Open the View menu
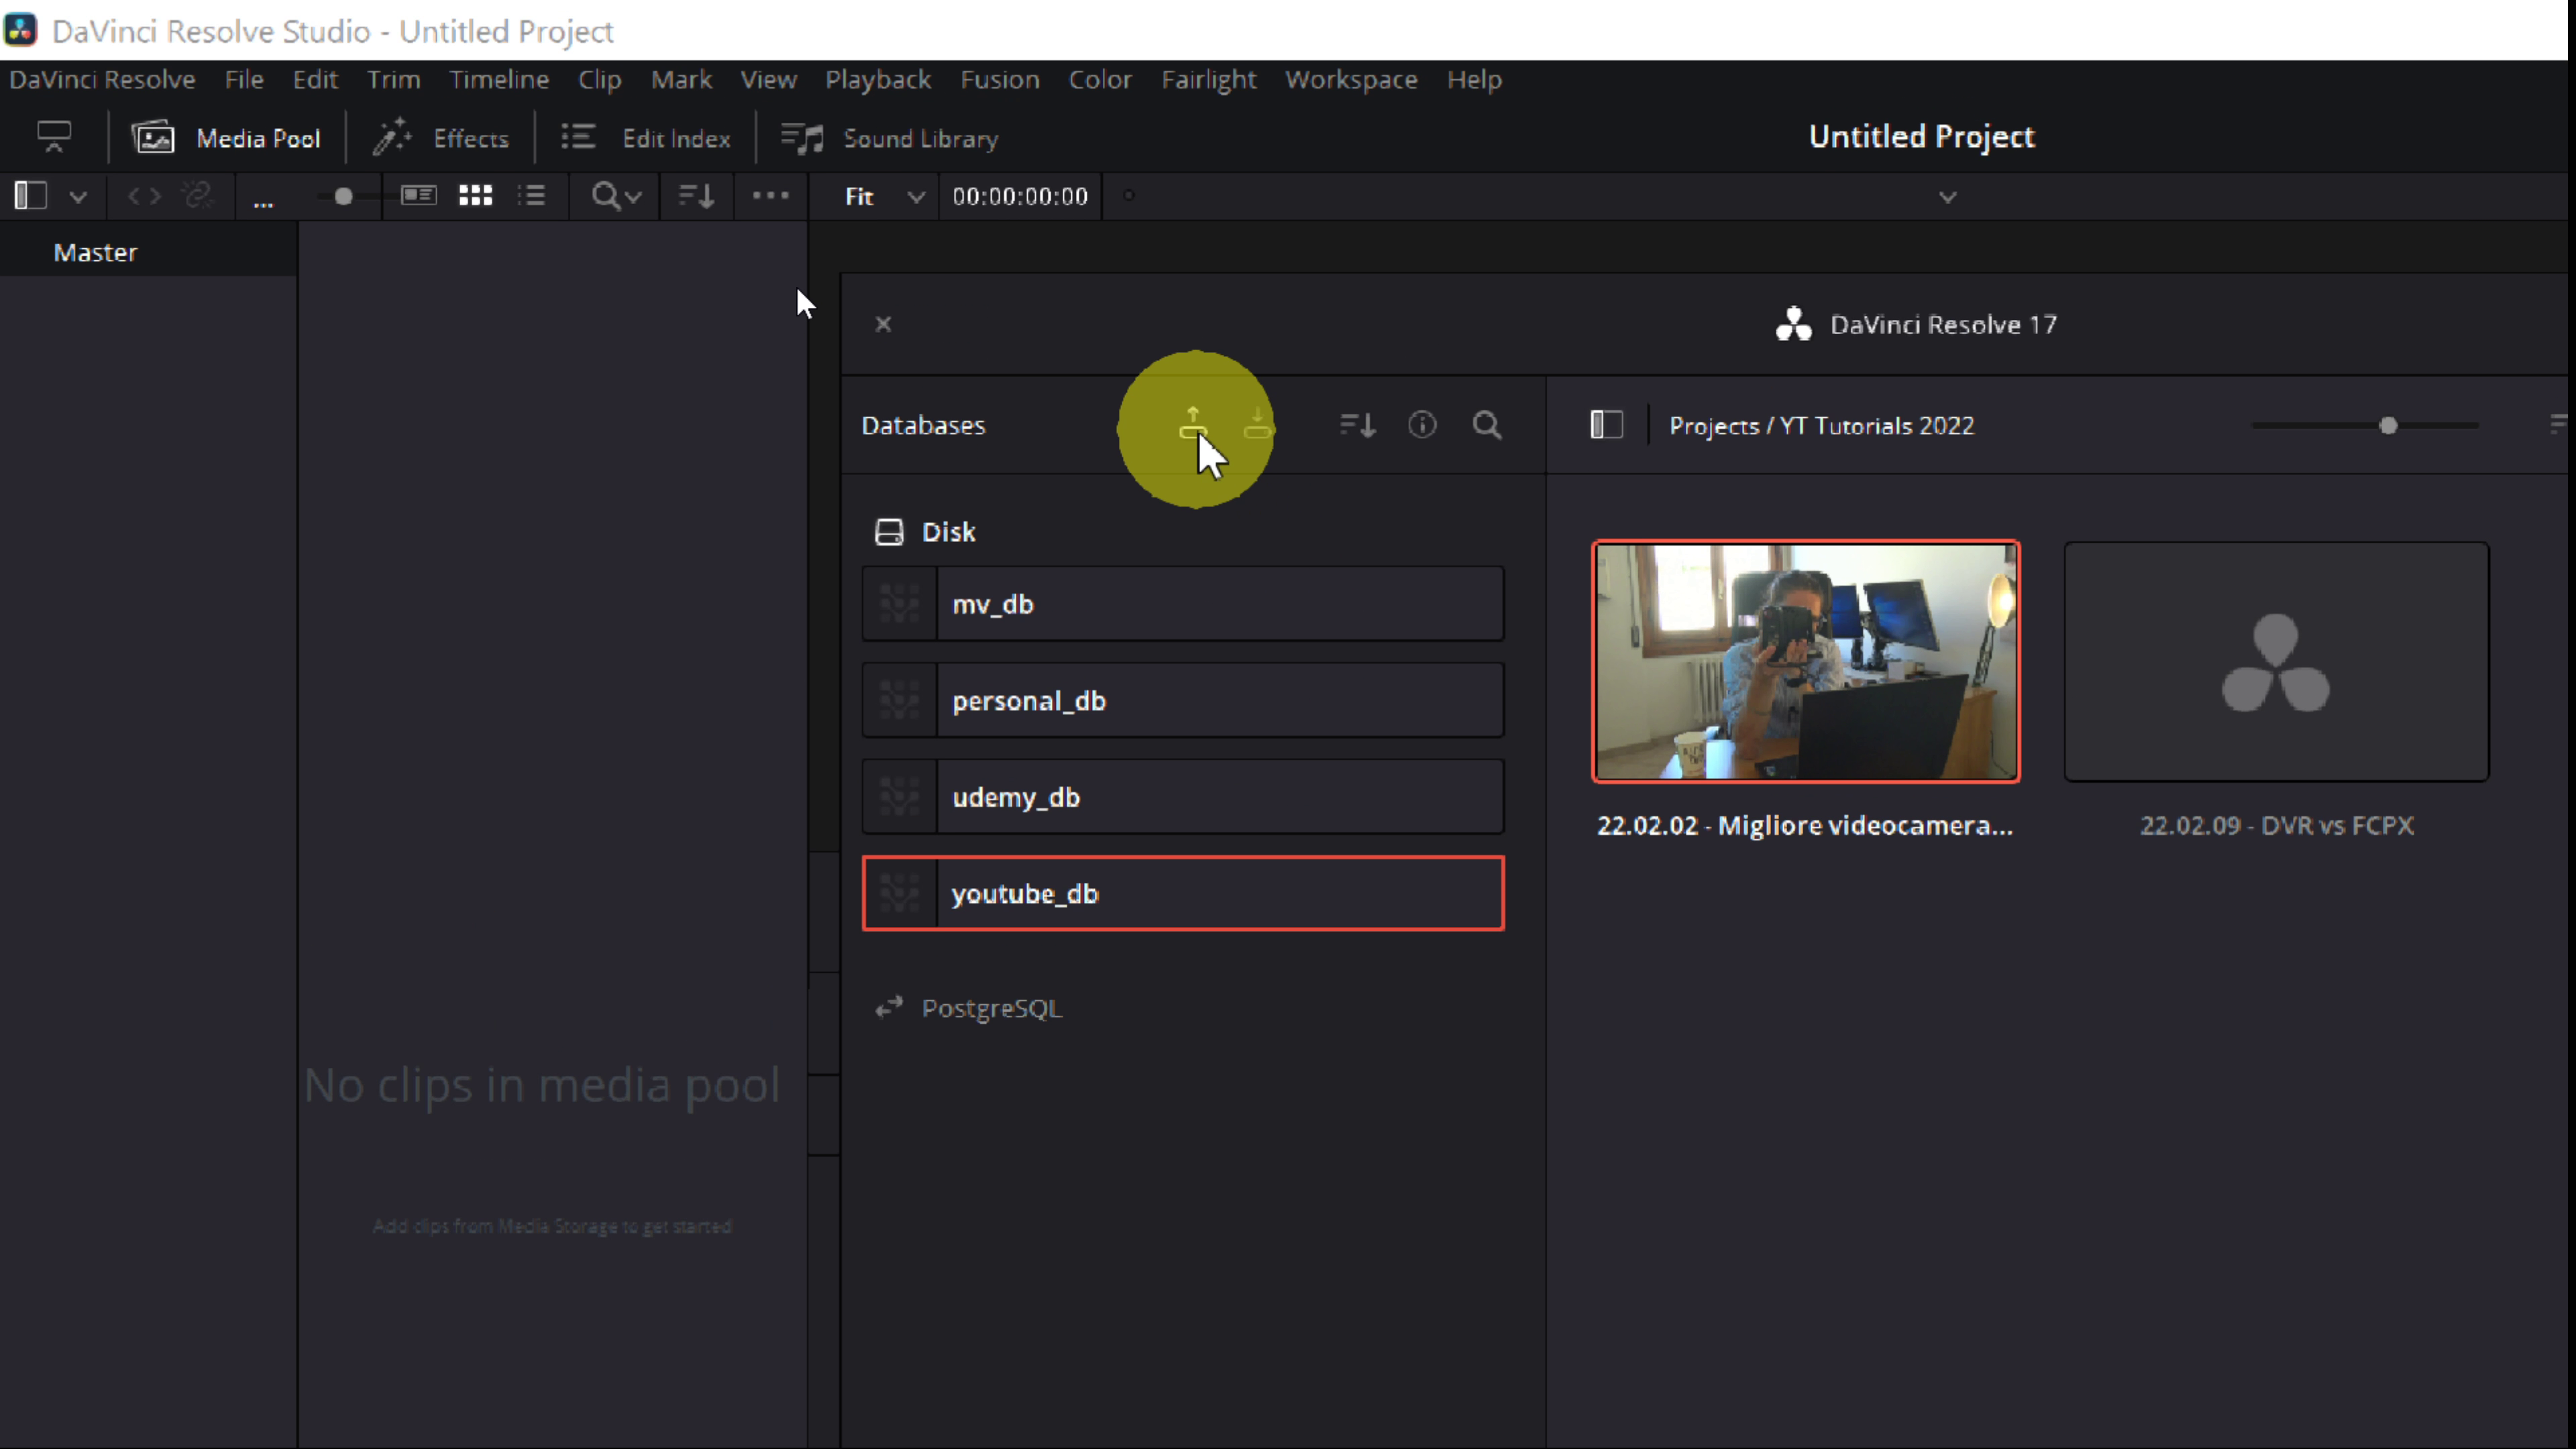 click(768, 80)
